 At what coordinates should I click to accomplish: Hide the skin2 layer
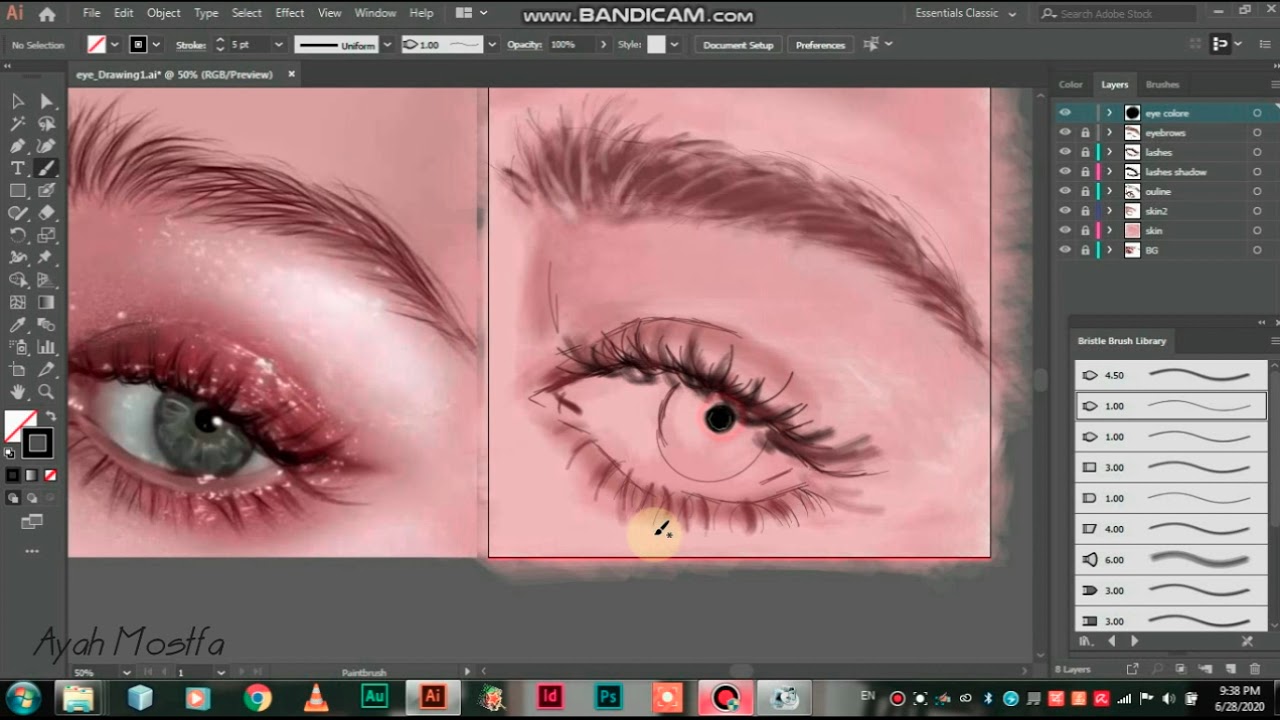(1065, 211)
